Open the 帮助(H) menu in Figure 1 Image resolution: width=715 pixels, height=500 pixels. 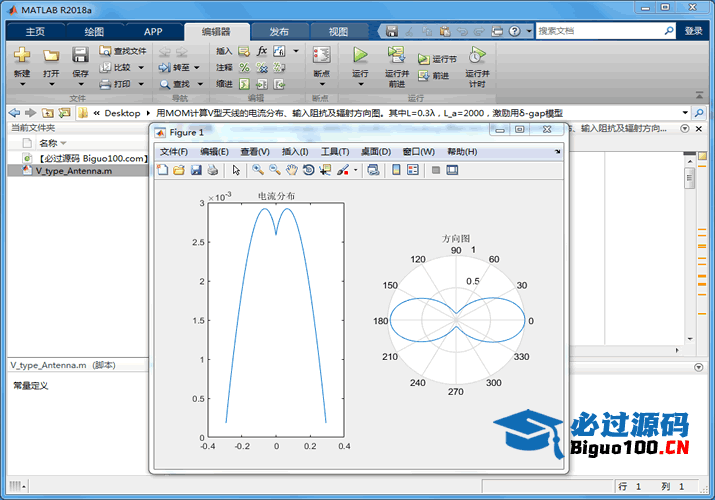click(462, 151)
